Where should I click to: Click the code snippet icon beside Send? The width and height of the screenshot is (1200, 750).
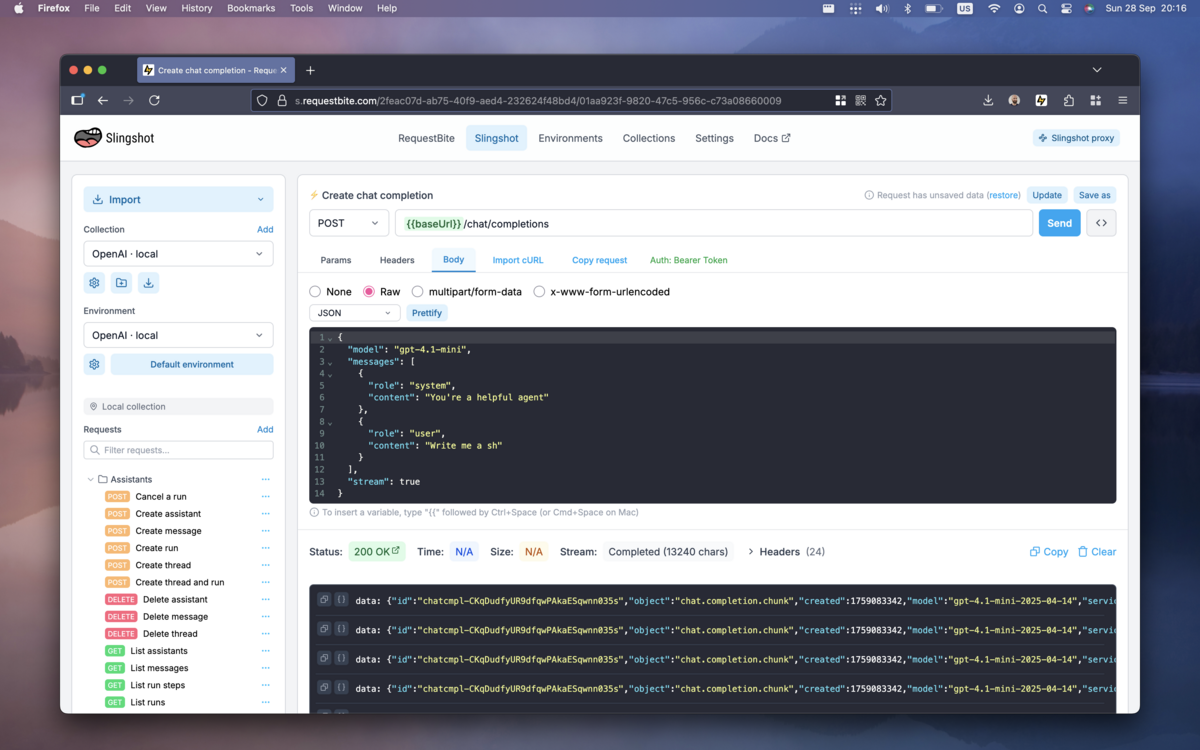1101,223
